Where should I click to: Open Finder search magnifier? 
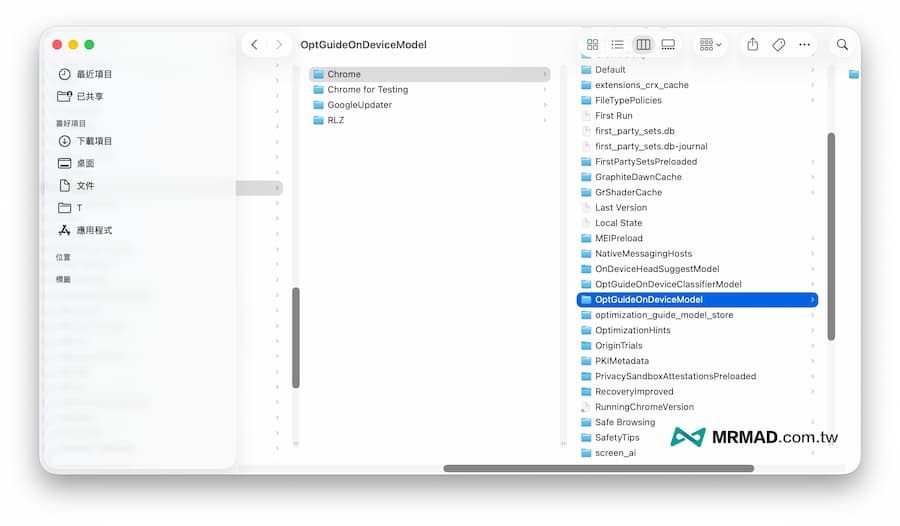click(x=842, y=44)
